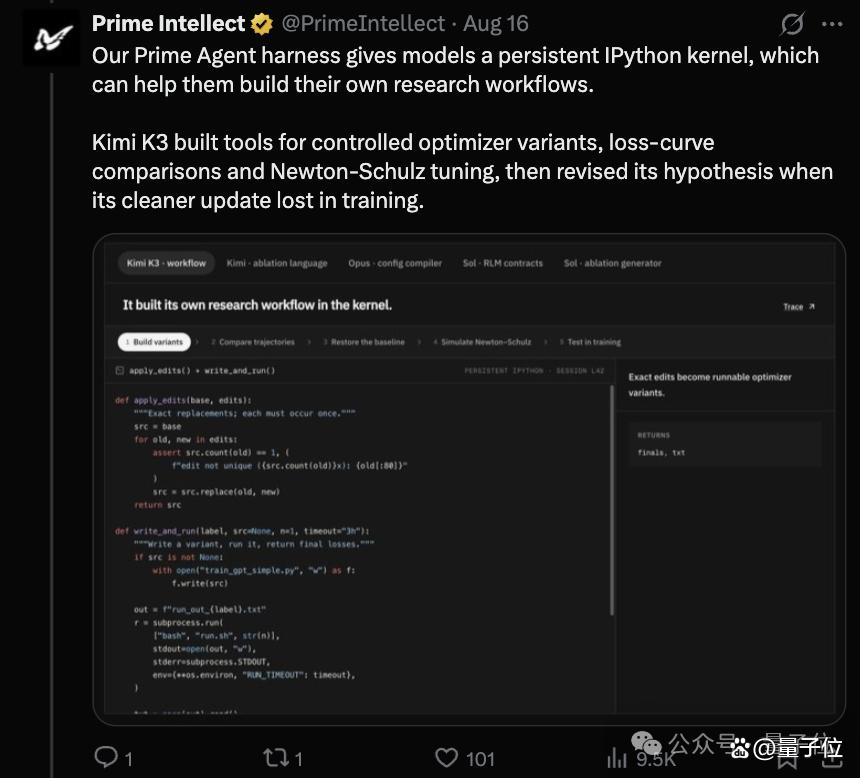860x778 pixels.
Task: Open the Prime Intellect profile avatar
Action: tap(51, 37)
